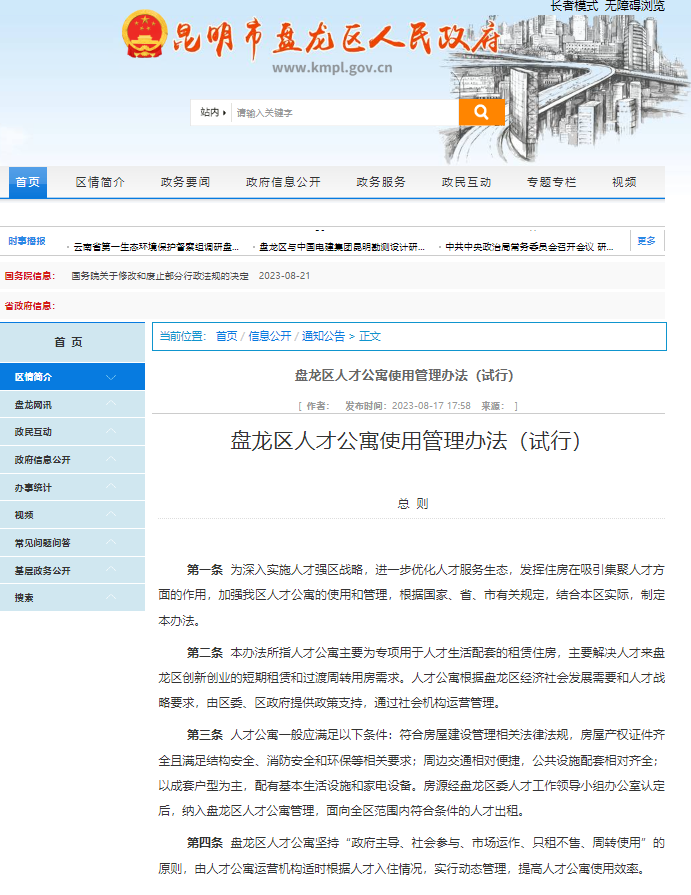This screenshot has height=895, width=691.
Task: Click breadcrumb 首页 link
Action: coord(227,336)
